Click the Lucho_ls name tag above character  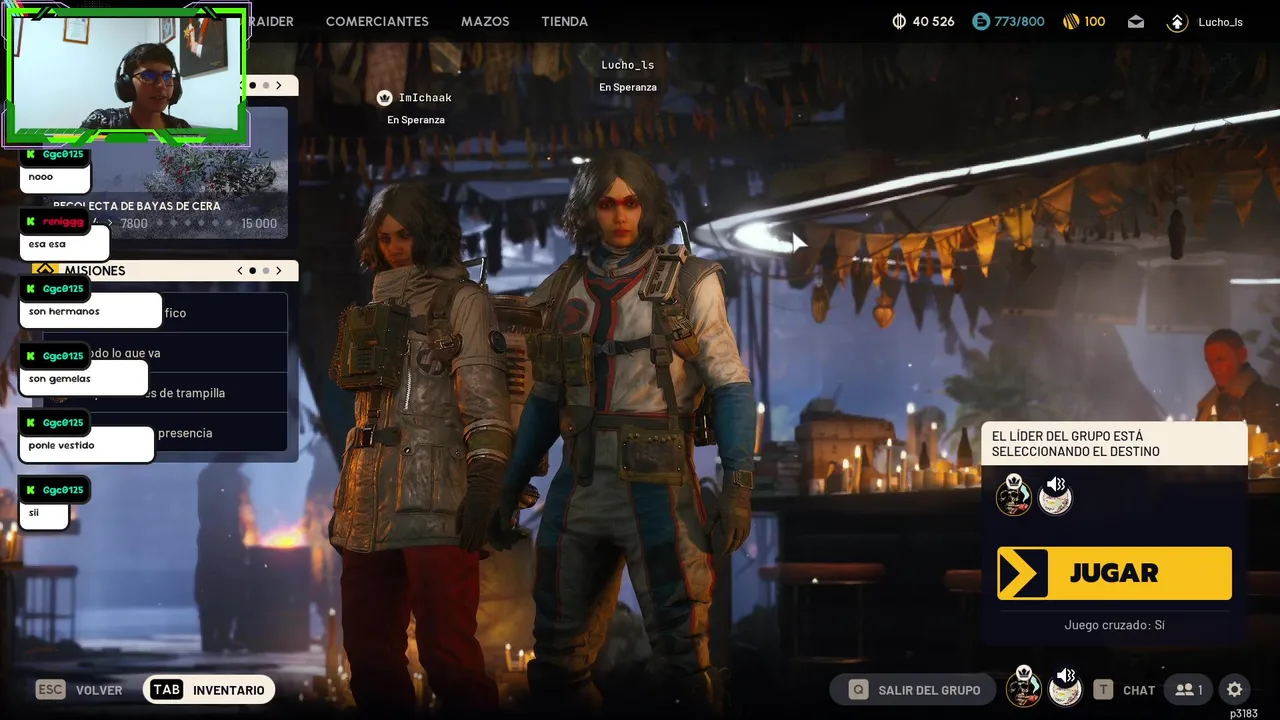point(627,65)
